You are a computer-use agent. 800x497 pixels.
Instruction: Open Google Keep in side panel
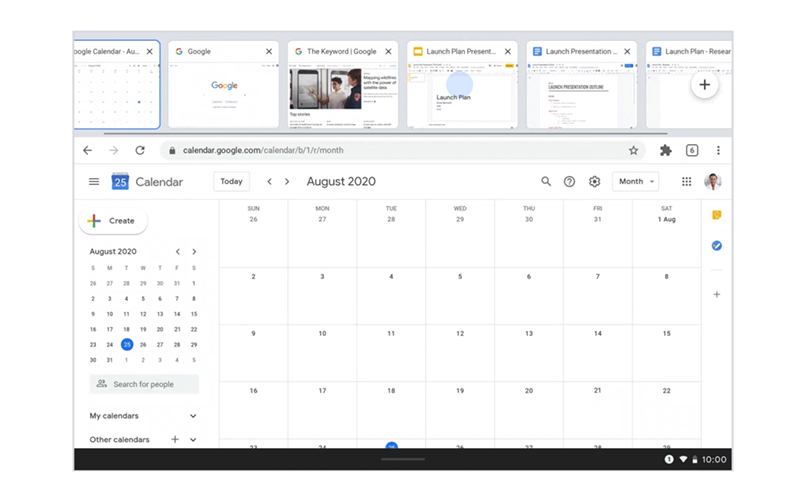click(717, 215)
